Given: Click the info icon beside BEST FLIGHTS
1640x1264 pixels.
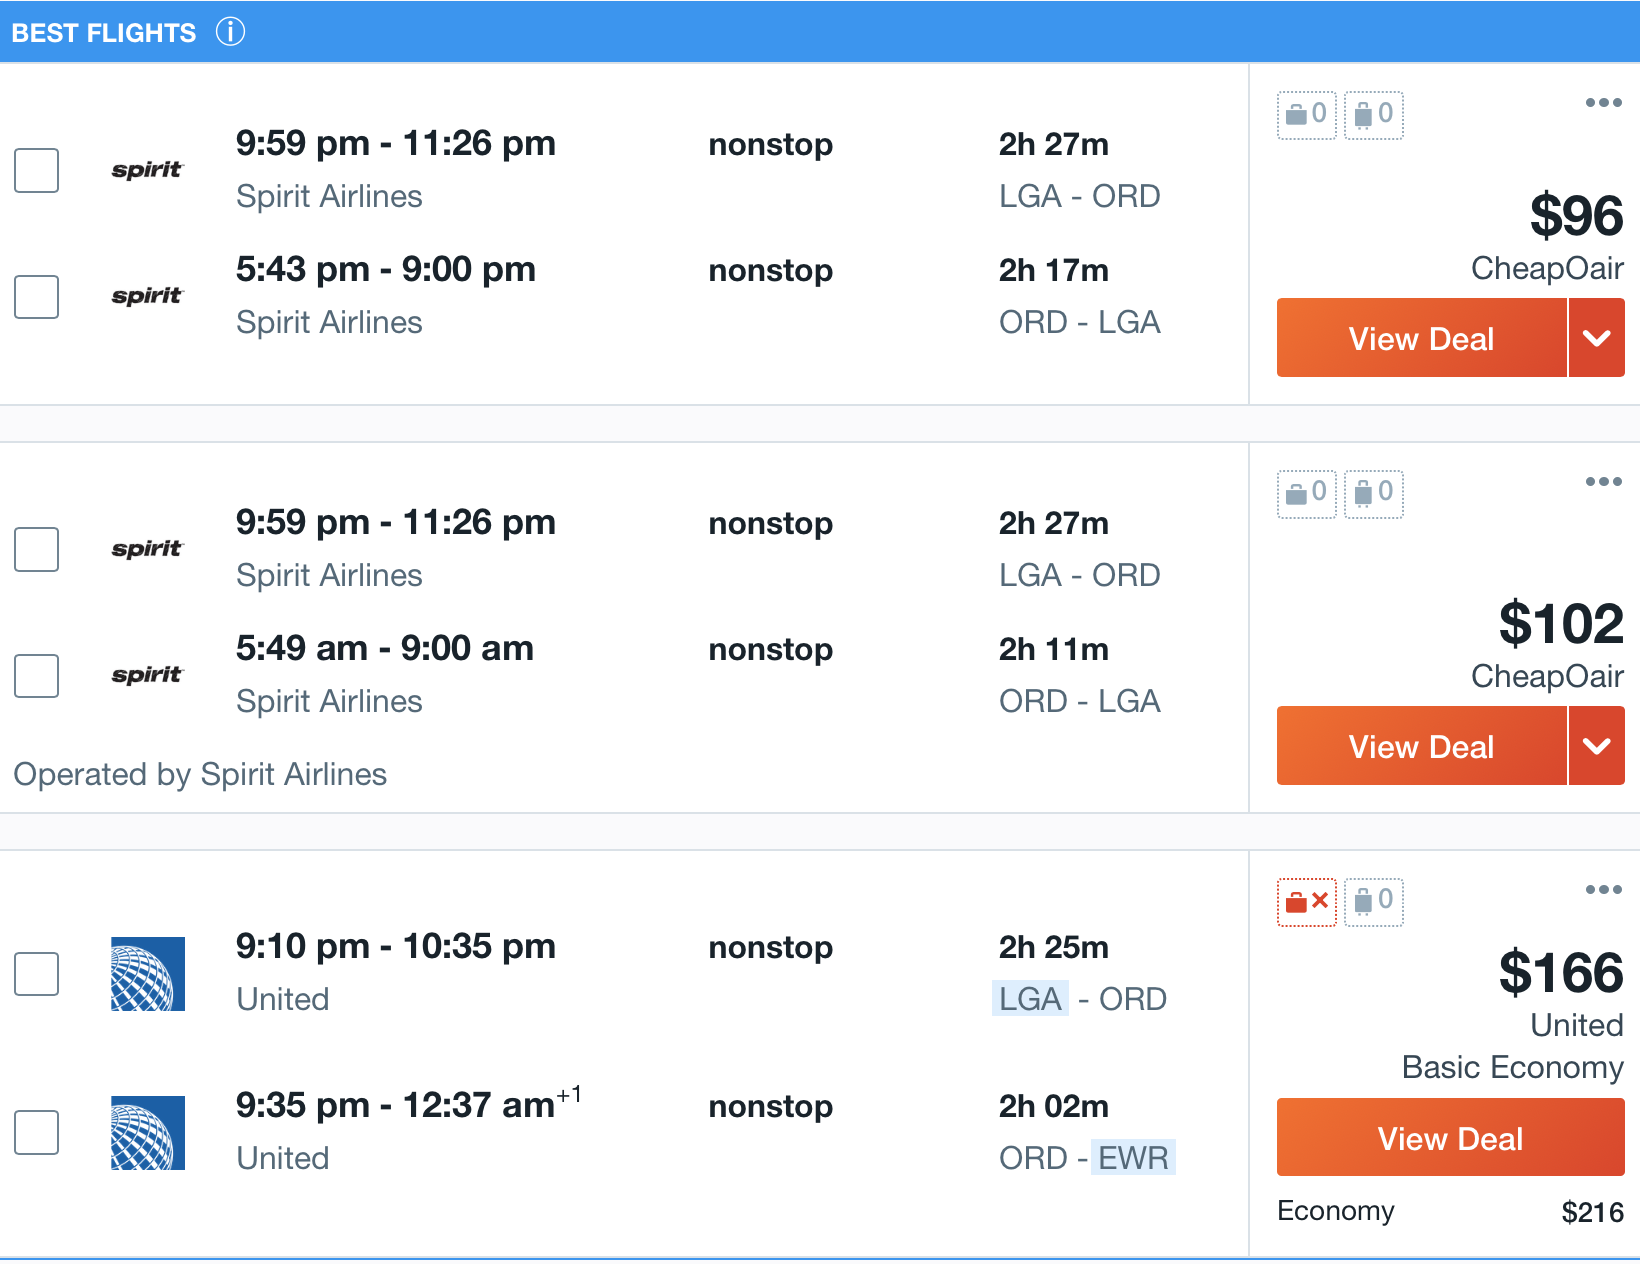Looking at the screenshot, I should 232,31.
